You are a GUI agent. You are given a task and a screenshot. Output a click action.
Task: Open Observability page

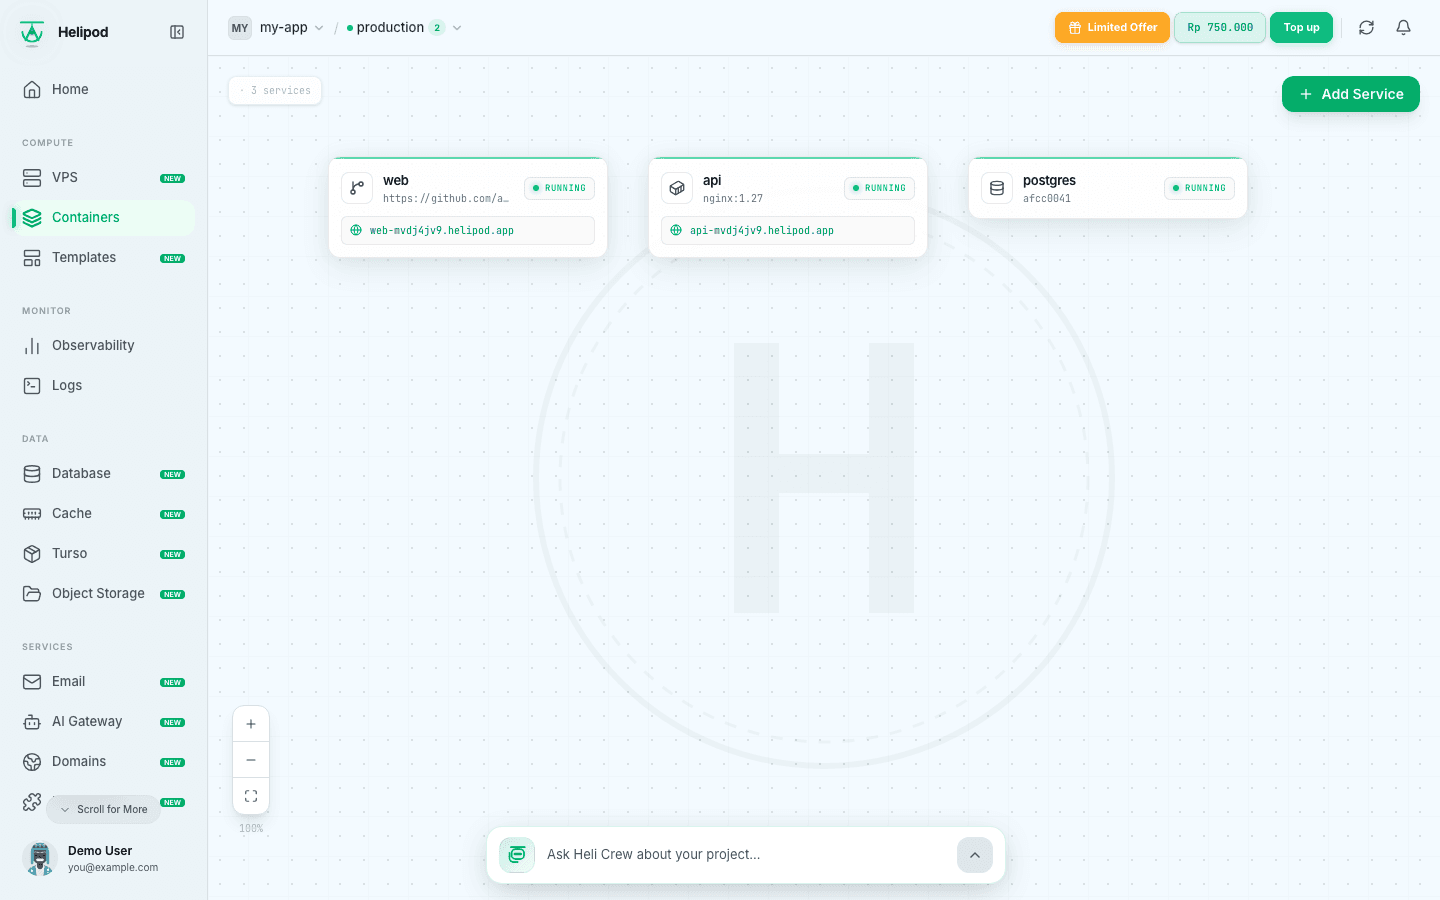tap(104, 345)
